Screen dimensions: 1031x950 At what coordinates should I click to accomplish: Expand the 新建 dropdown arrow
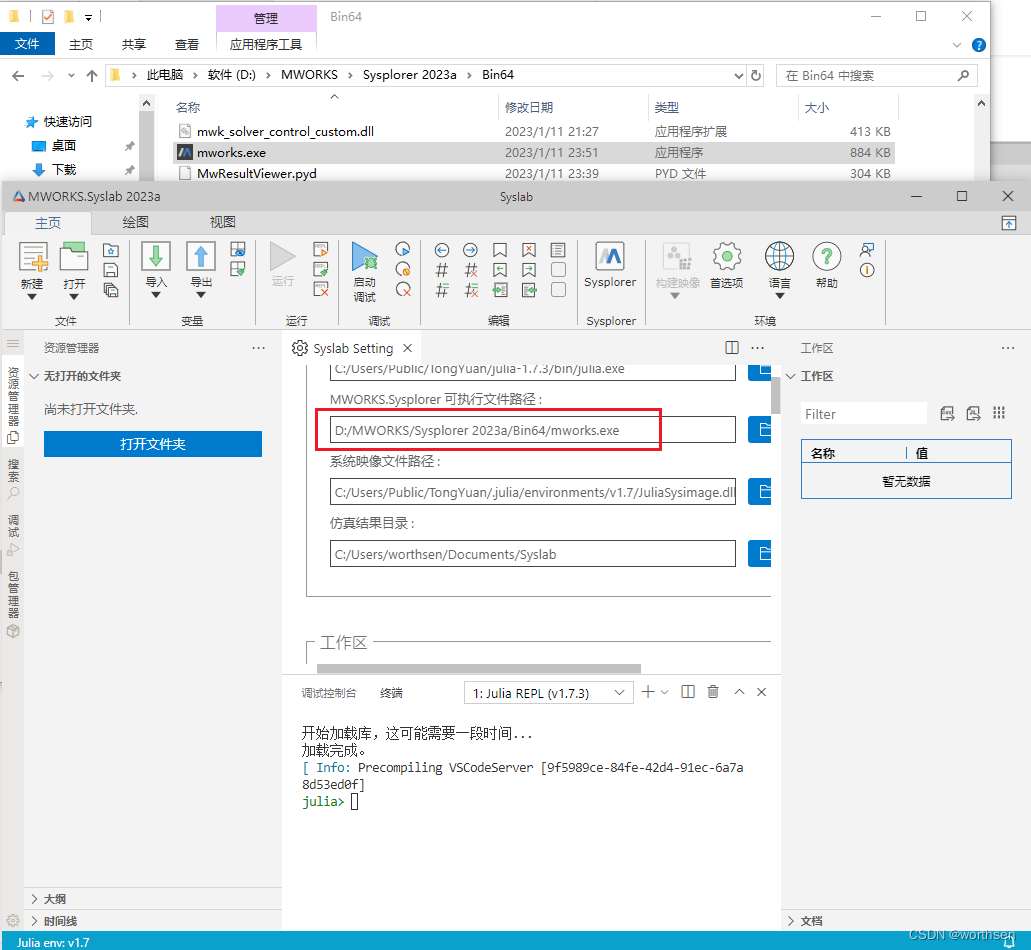pyautogui.click(x=32, y=297)
